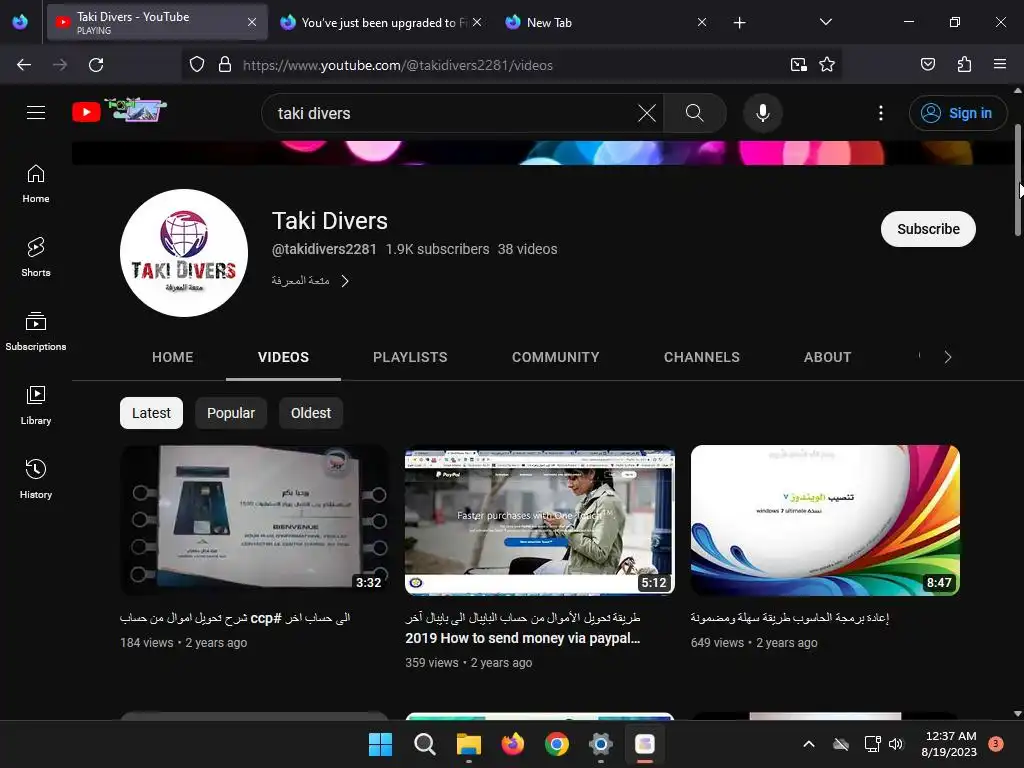
Task: Open PLAYLISTS tab
Action: pyautogui.click(x=410, y=357)
